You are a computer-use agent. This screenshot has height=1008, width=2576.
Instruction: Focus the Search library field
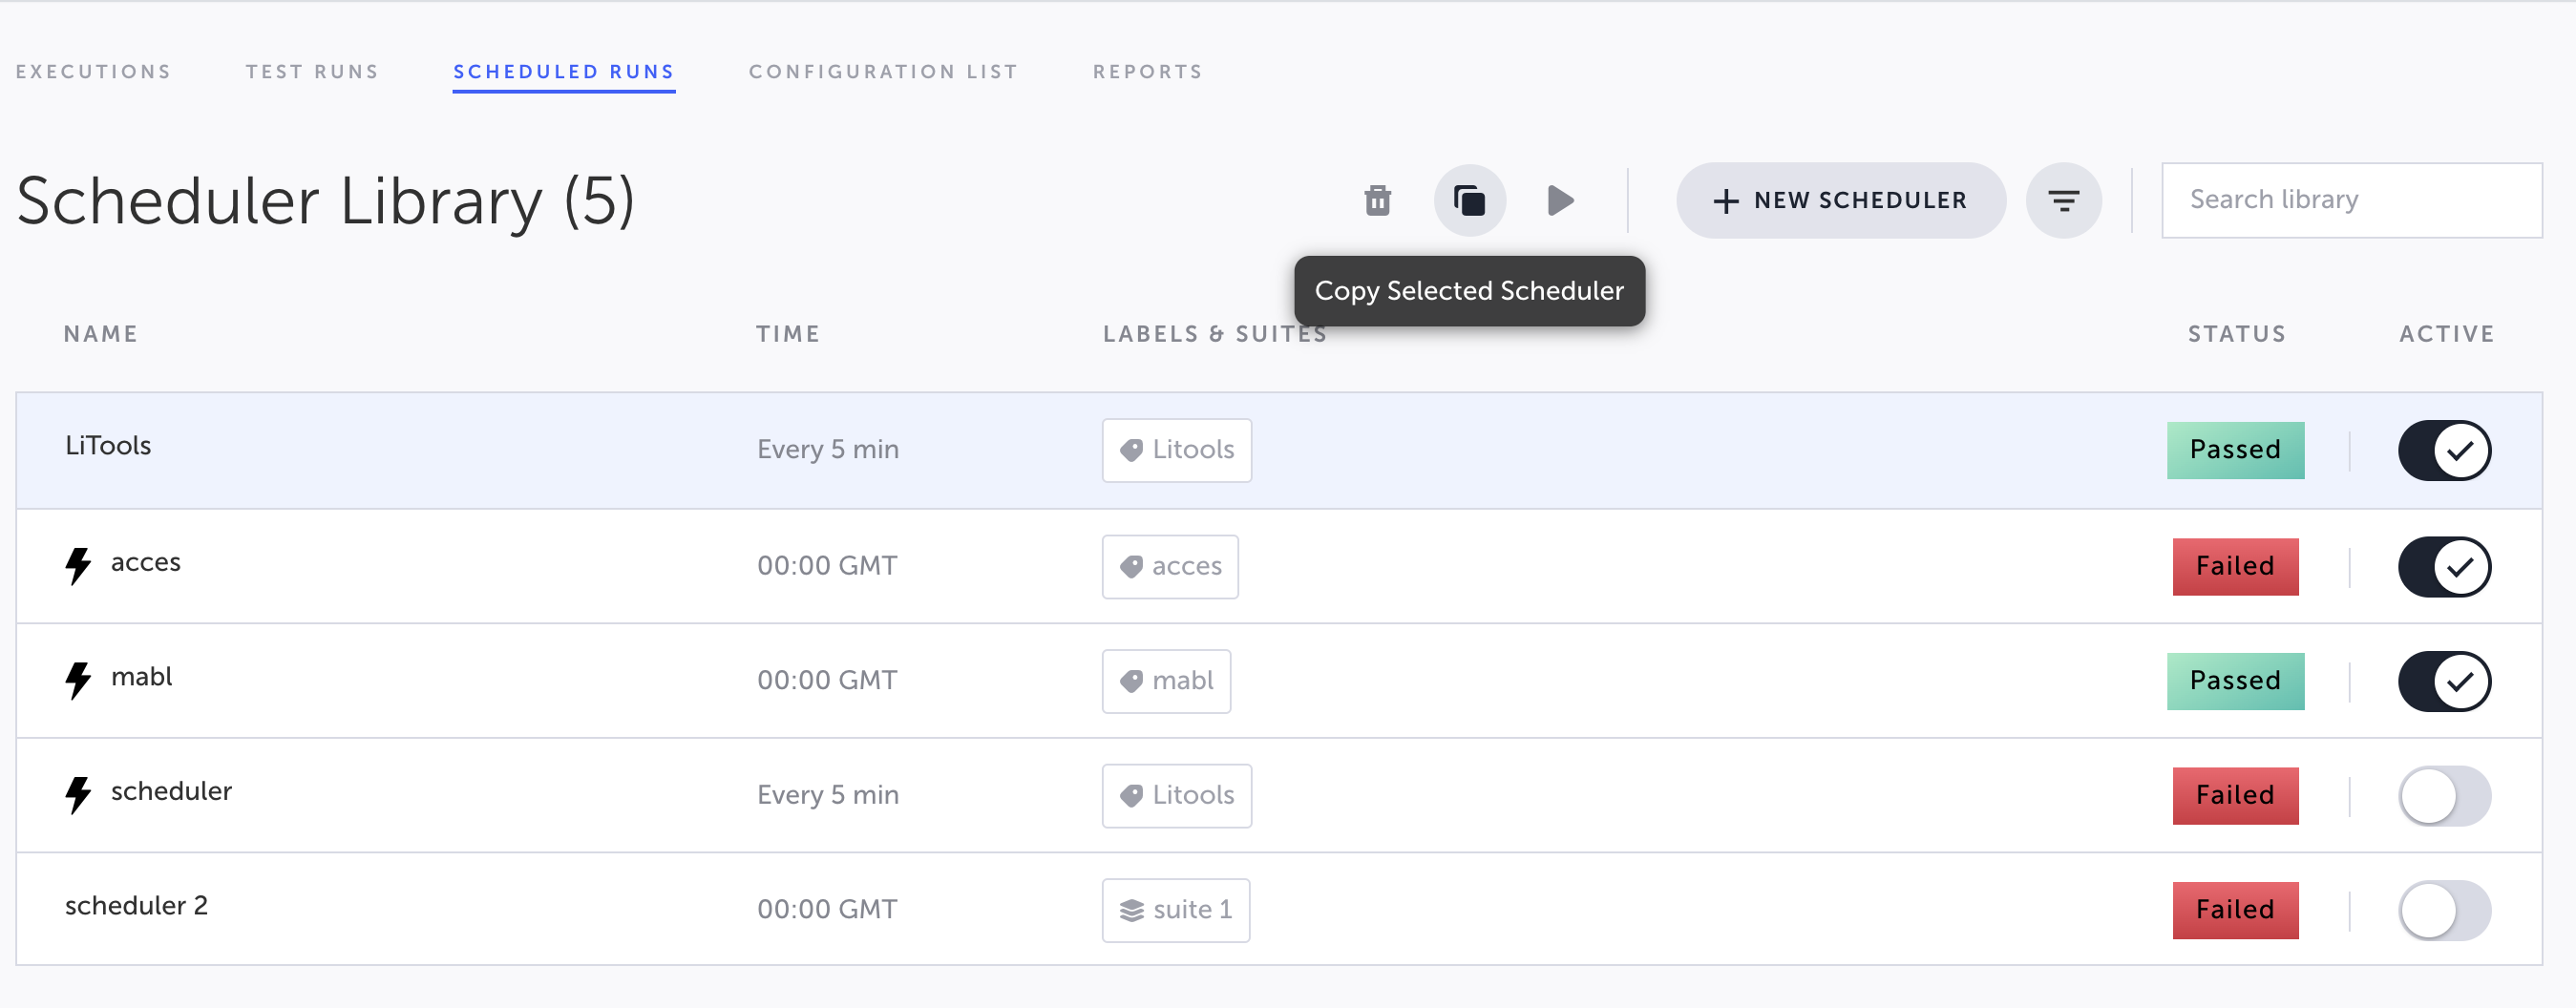(x=2351, y=200)
